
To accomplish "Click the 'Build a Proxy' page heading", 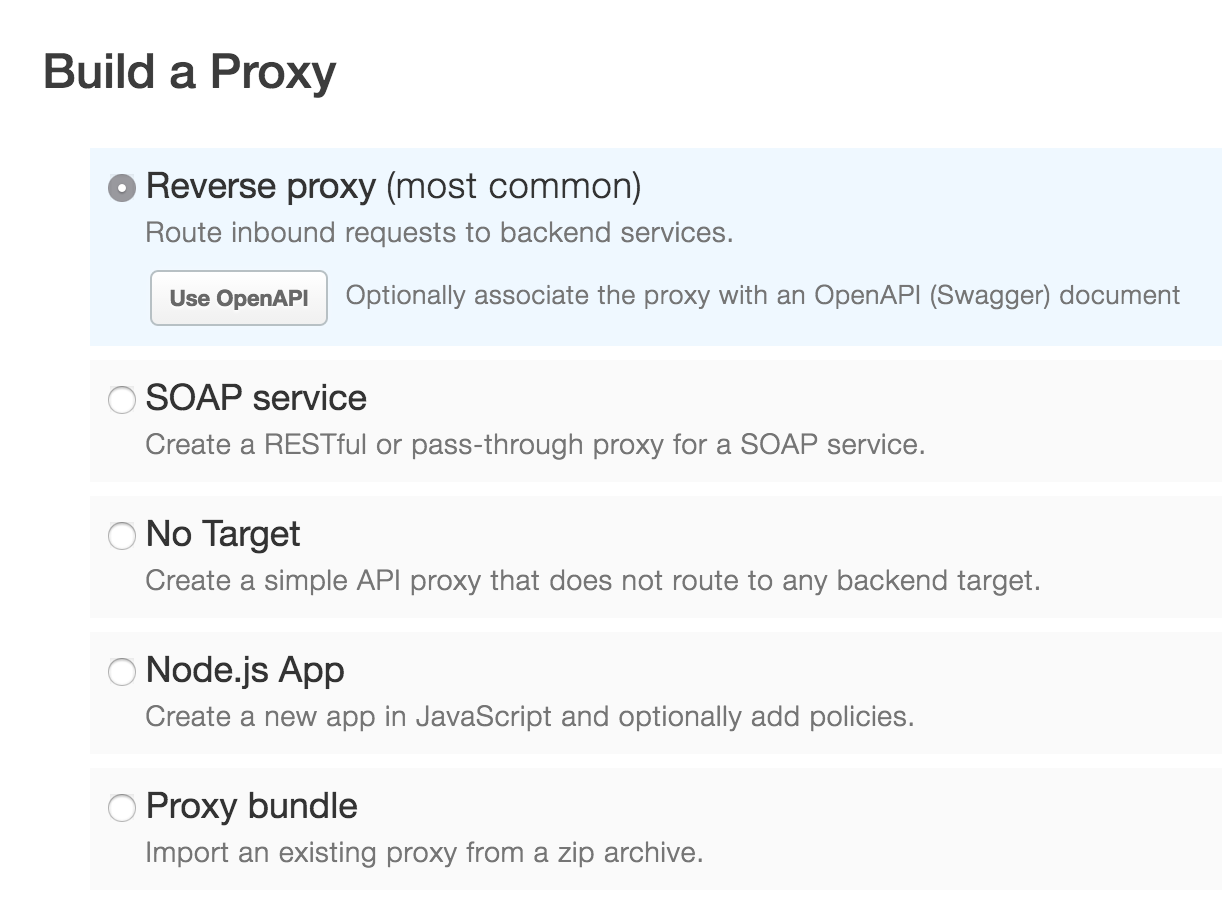I will [190, 72].
